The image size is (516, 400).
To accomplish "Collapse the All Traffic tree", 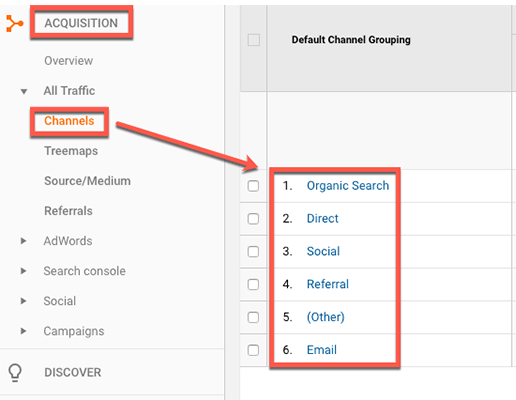I will (x=24, y=91).
